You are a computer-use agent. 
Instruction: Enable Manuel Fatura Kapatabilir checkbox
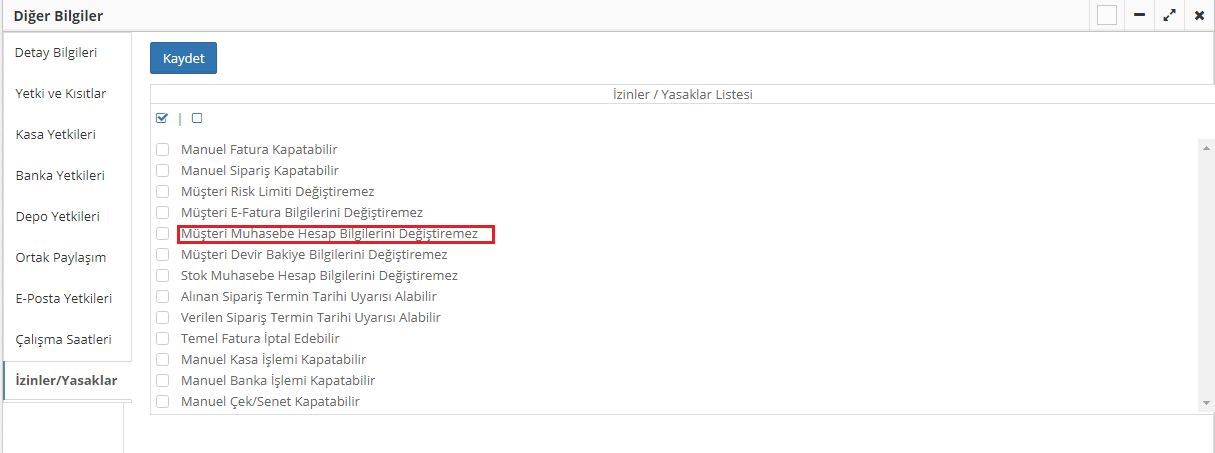(162, 150)
